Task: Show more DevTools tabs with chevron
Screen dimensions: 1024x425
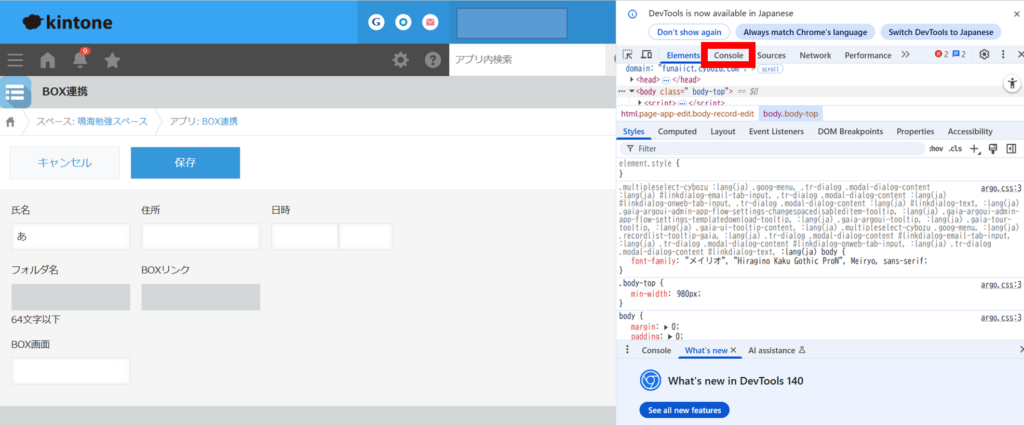Action: tap(905, 55)
